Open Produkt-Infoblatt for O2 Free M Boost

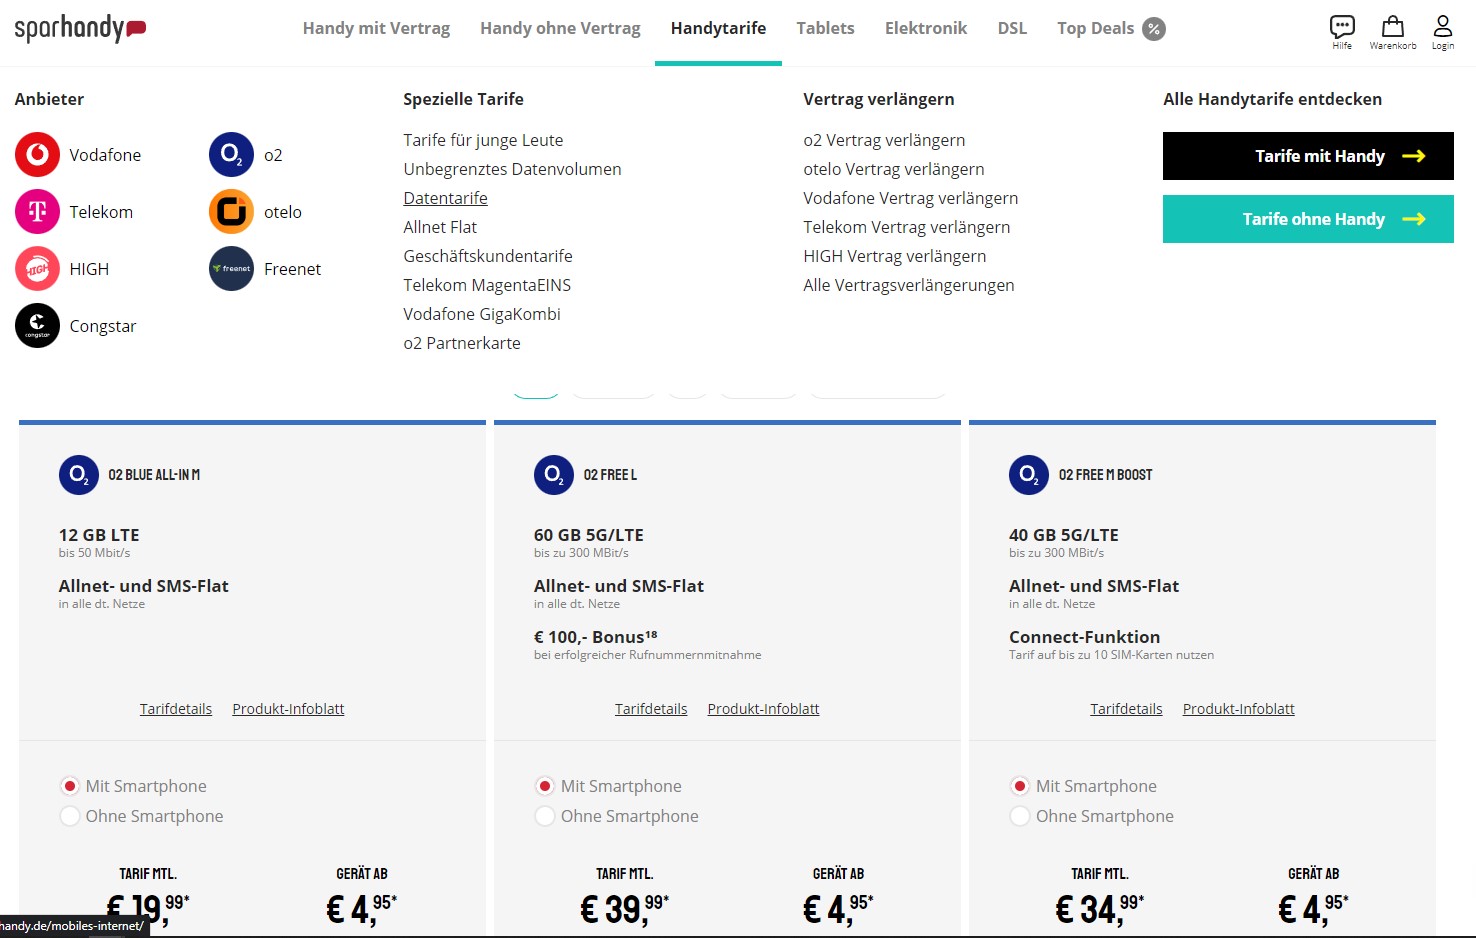pos(1238,709)
